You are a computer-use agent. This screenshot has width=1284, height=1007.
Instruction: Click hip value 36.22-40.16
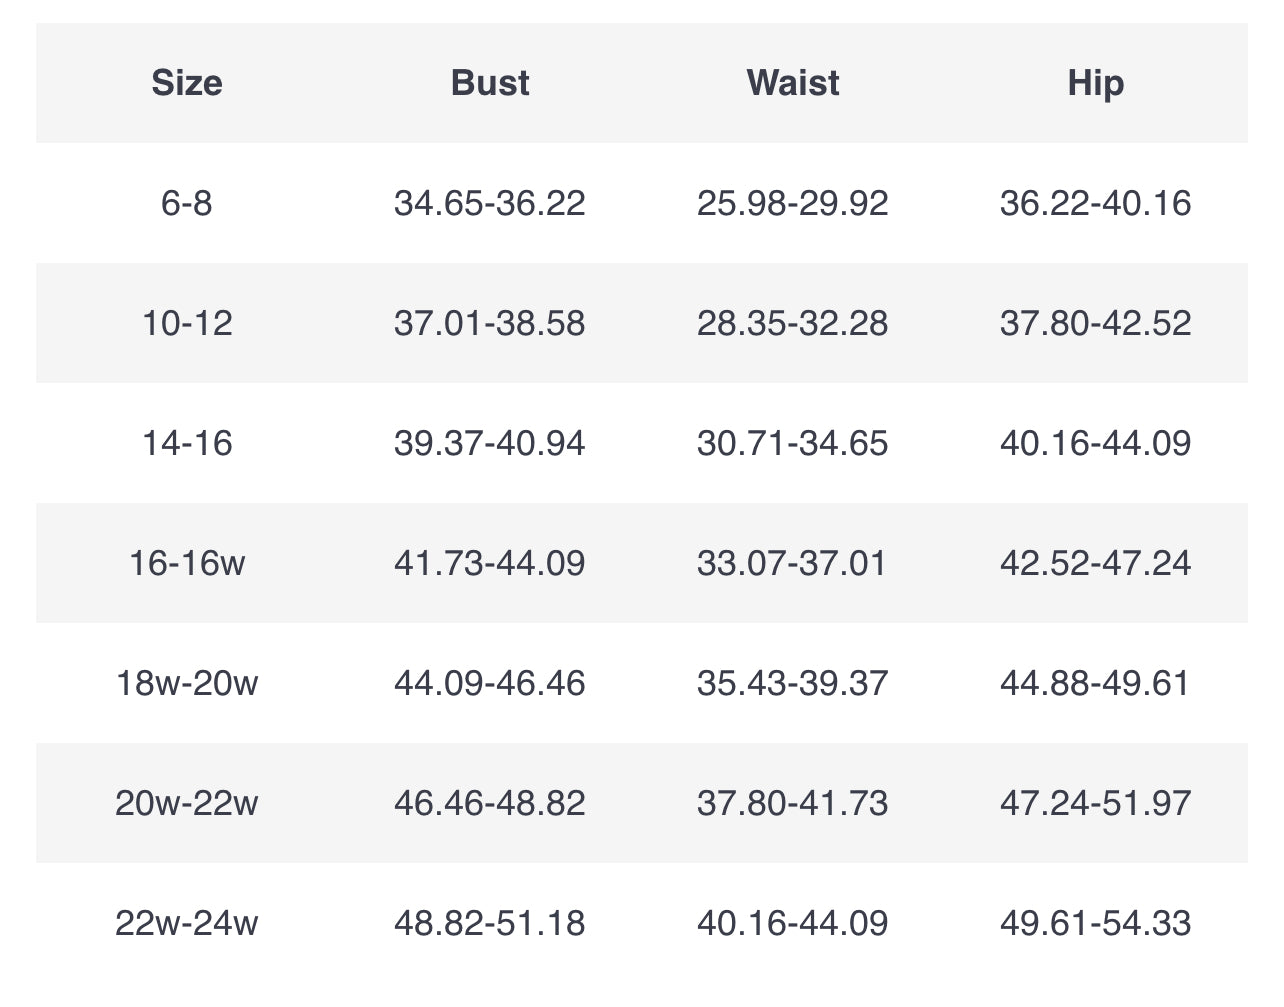1096,203
